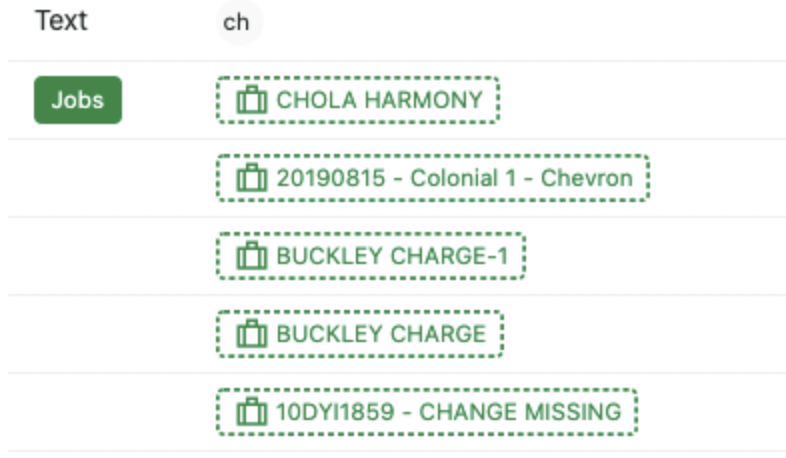
Task: Choose the job result mentioning Chevron
Action: pos(433,178)
